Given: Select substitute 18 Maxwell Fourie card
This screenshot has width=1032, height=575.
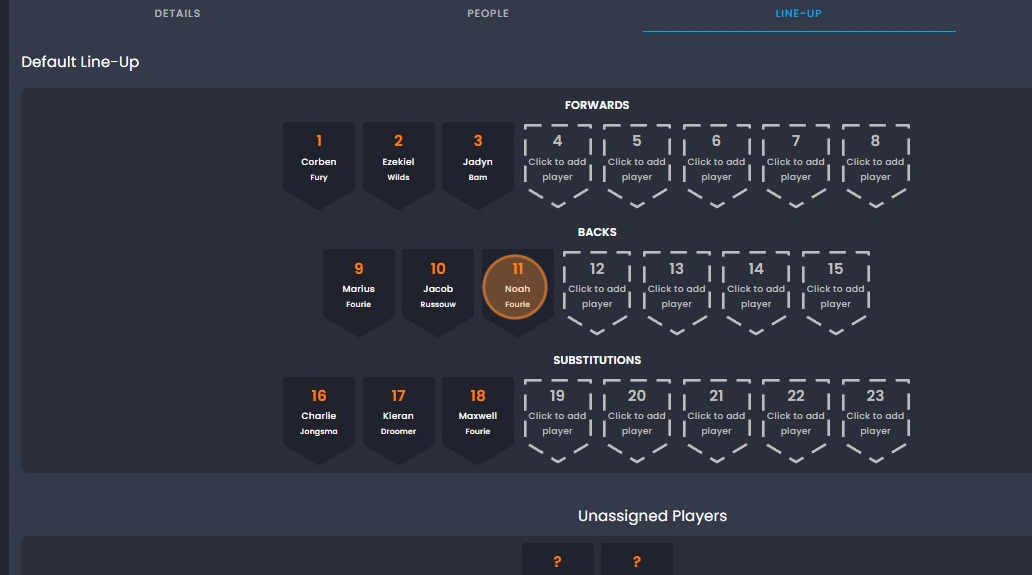Looking at the screenshot, I should click(x=478, y=420).
